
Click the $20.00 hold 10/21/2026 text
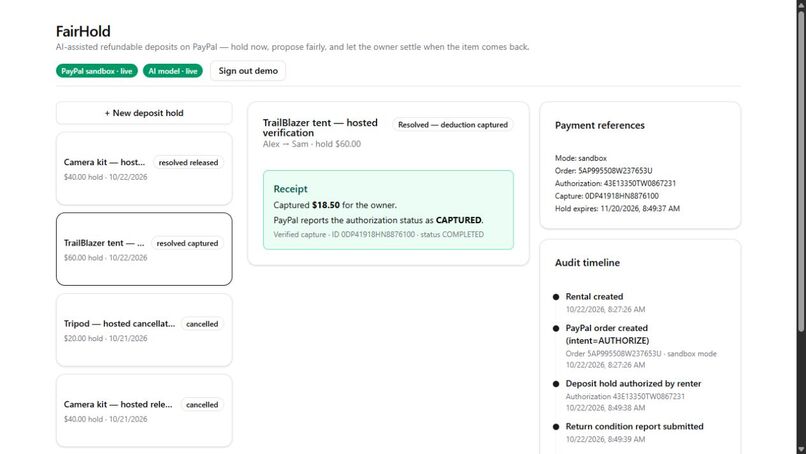point(105,338)
